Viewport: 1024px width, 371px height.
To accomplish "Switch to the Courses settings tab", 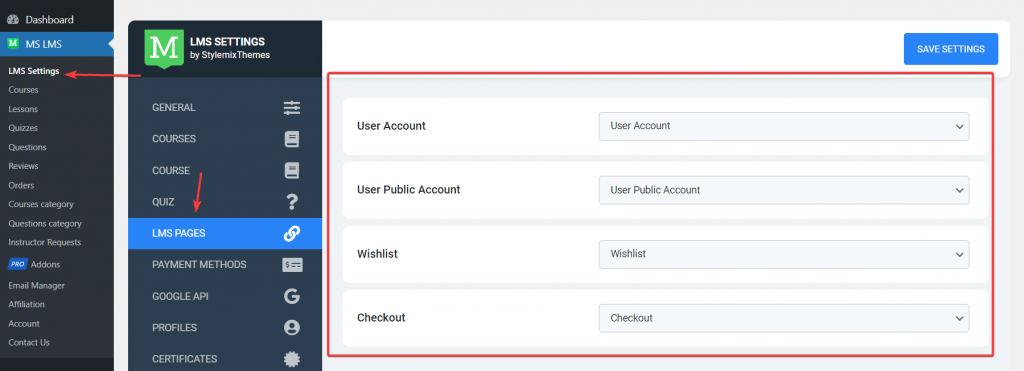I will [225, 139].
